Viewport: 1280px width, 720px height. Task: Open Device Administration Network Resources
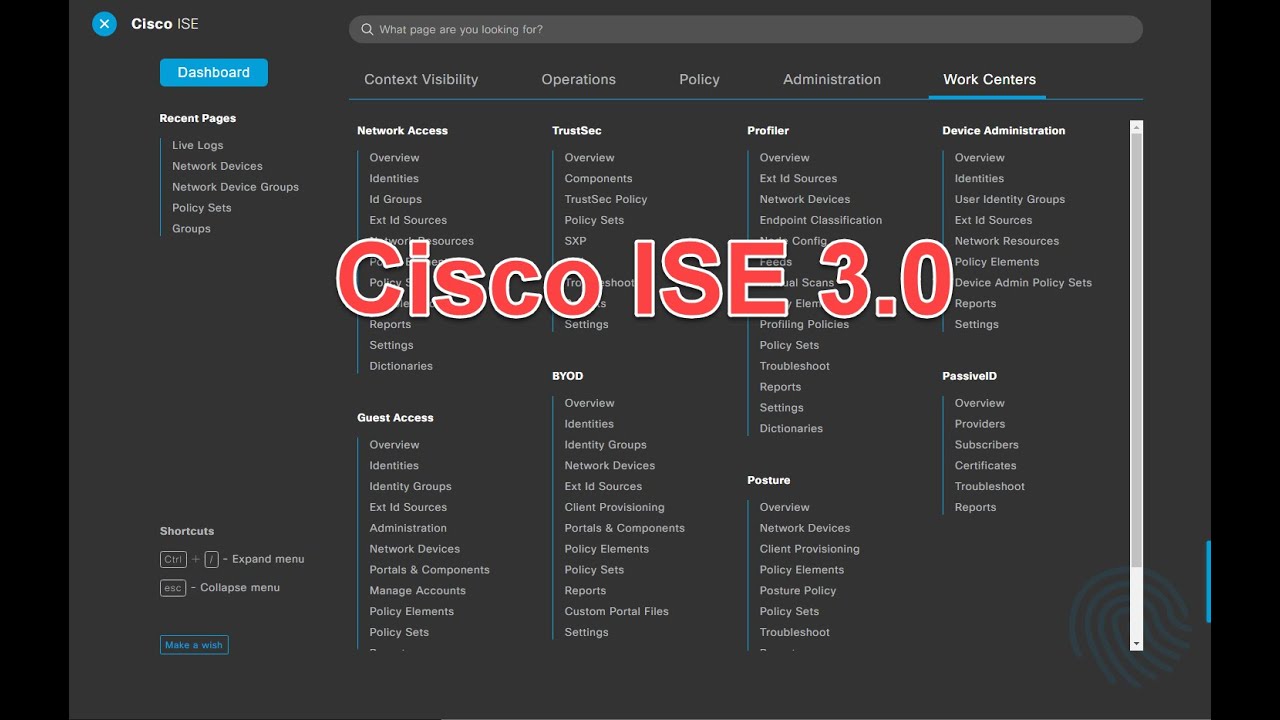coord(1006,241)
